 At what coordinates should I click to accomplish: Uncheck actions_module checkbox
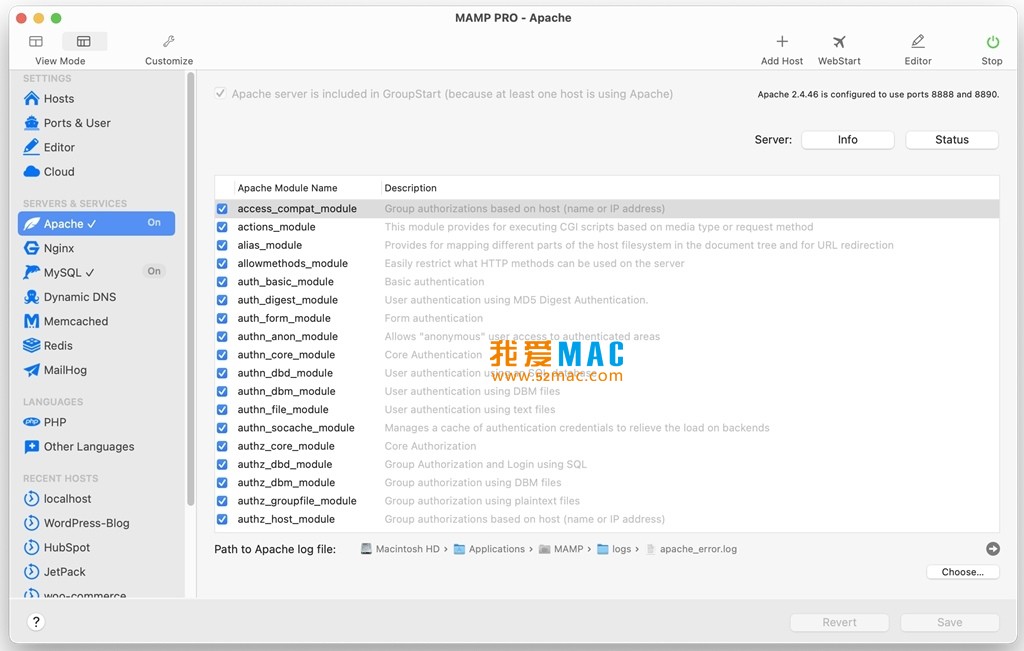pyautogui.click(x=222, y=227)
